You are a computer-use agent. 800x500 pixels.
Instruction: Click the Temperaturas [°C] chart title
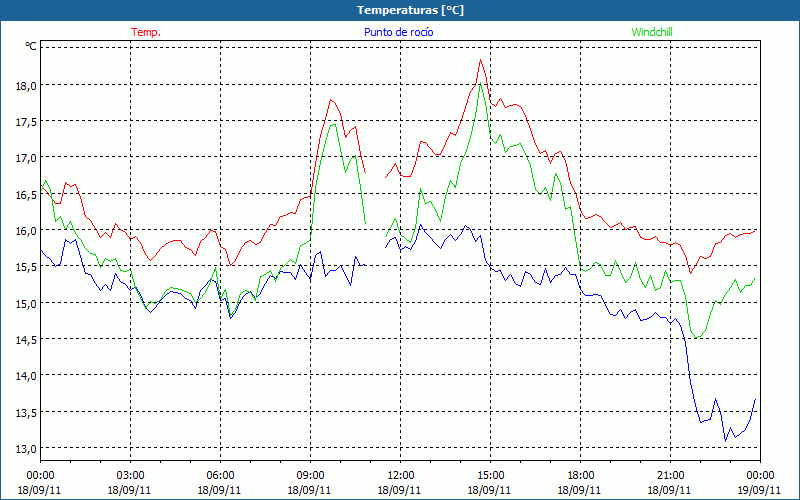410,10
